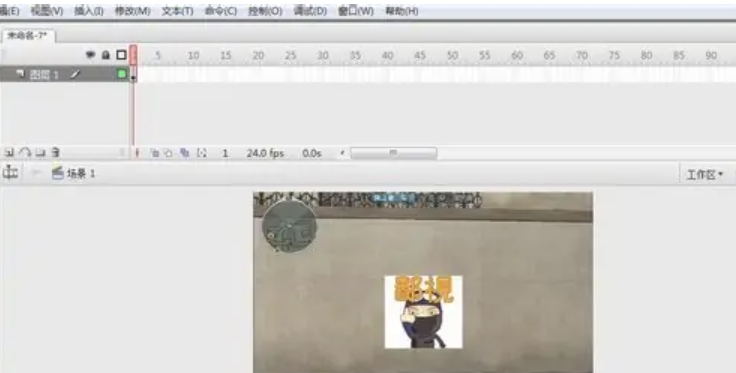The image size is (736, 373).
Task: Click the show/hide all layers eye icon
Action: [x=90, y=55]
